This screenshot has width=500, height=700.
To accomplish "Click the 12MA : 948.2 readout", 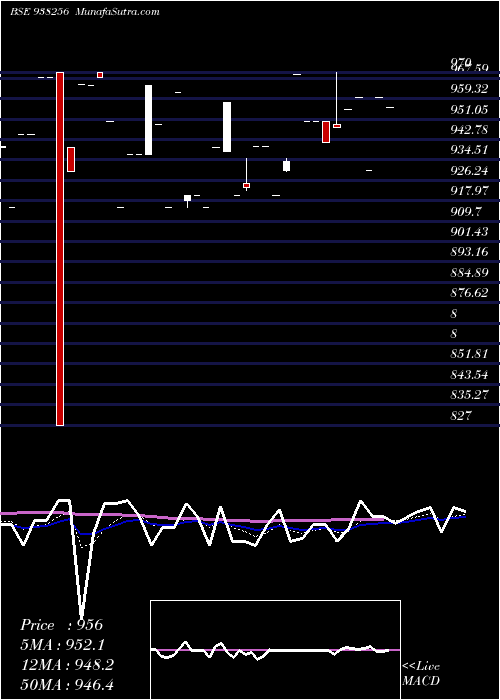I will click(x=67, y=665).
